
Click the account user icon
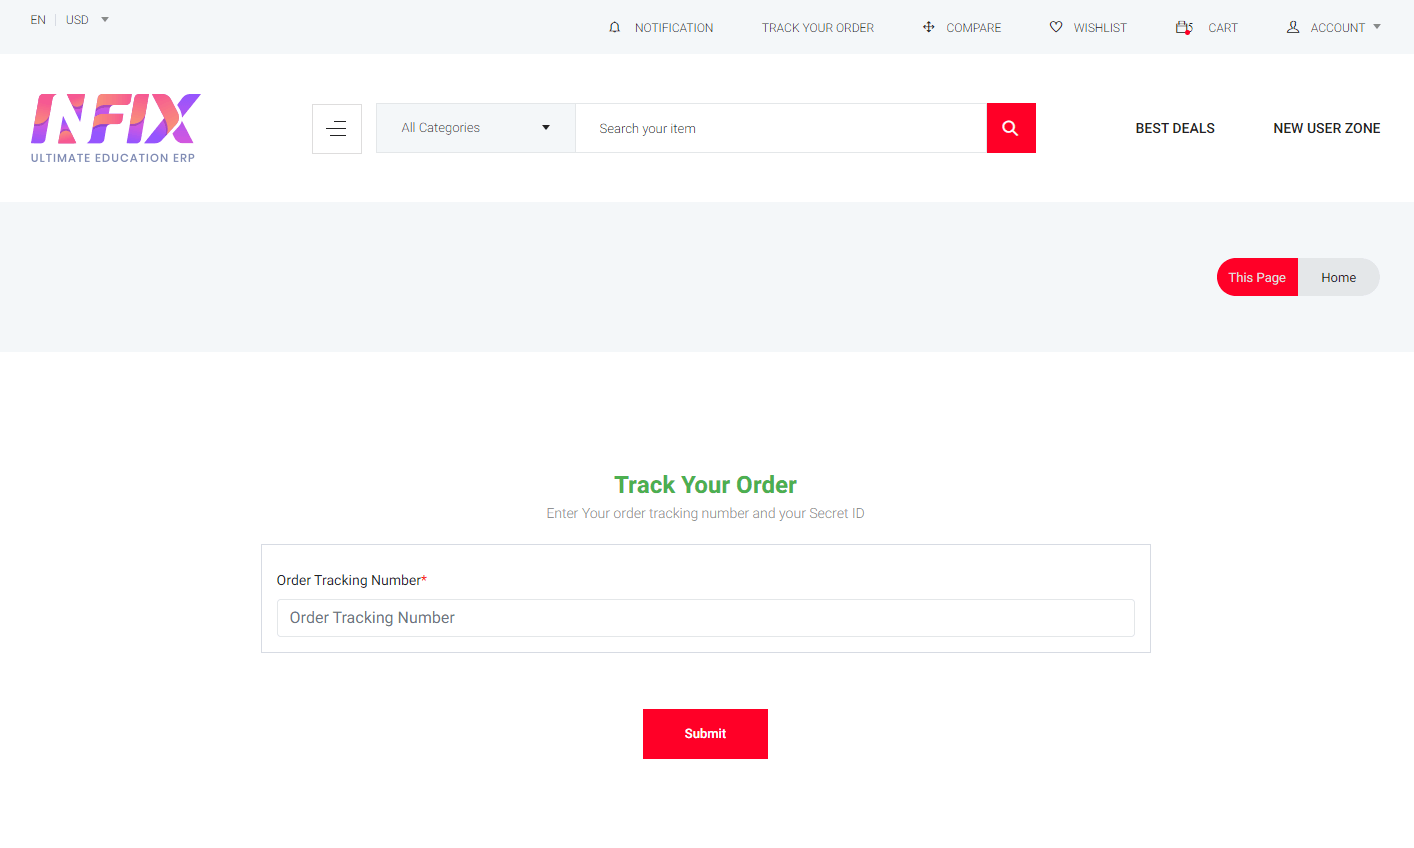coord(1293,27)
